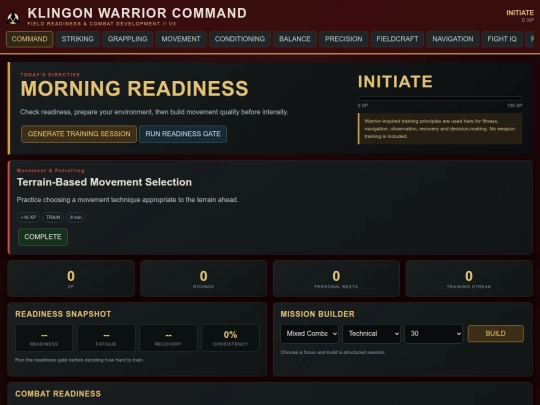The width and height of the screenshot is (540, 405).
Task: Click the Movement & Patrolling category label
Action: click(x=51, y=170)
